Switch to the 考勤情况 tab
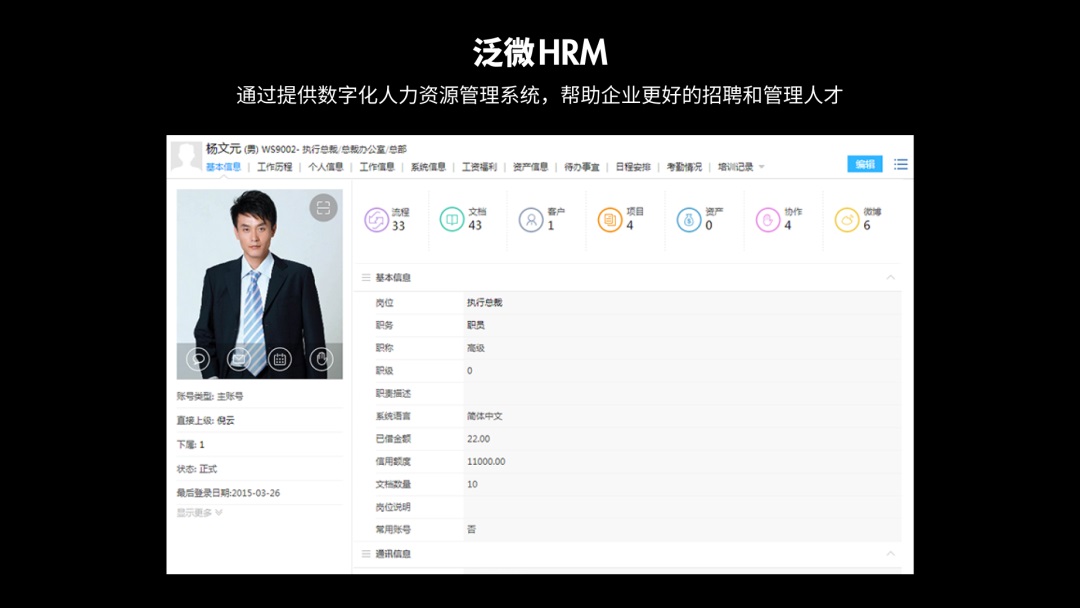Viewport: 1080px width, 608px height. [x=684, y=167]
